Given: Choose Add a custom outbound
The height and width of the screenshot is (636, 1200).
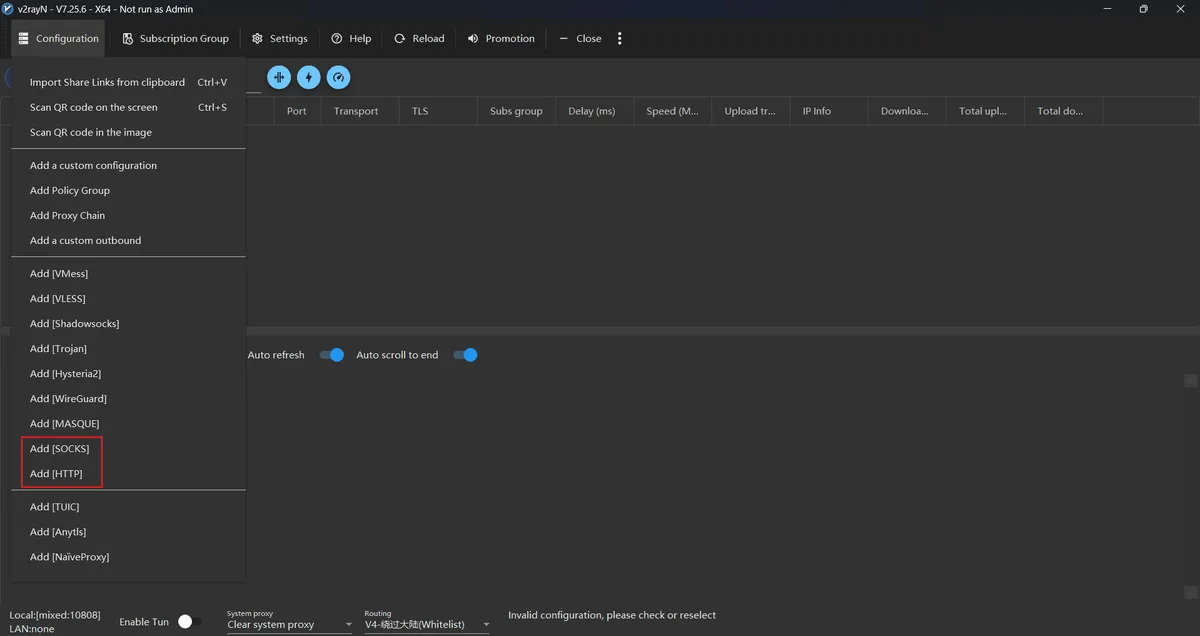Looking at the screenshot, I should tap(128, 240).
